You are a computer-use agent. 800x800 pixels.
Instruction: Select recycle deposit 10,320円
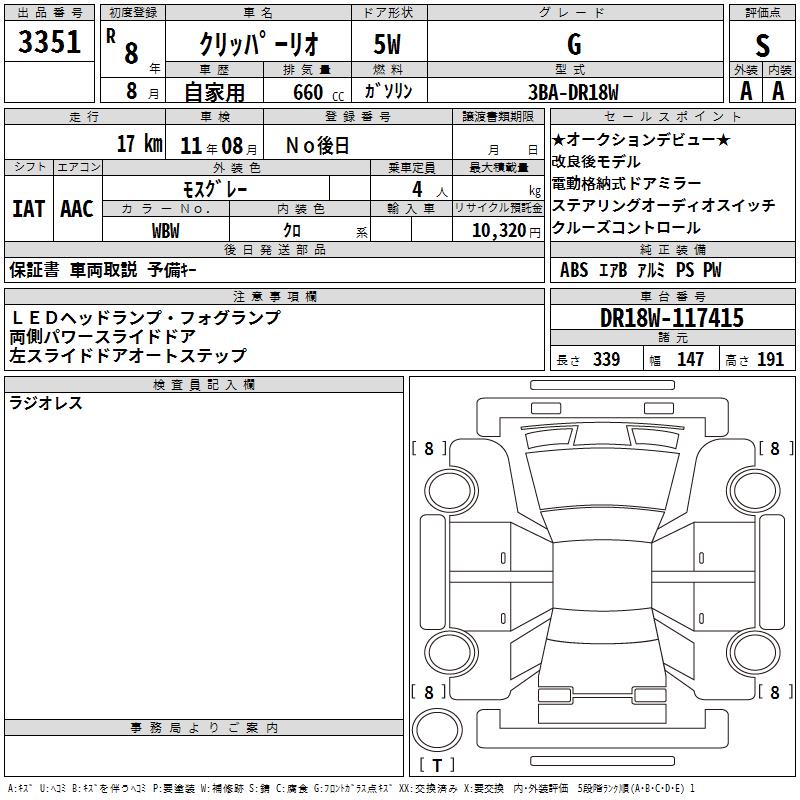coord(506,231)
